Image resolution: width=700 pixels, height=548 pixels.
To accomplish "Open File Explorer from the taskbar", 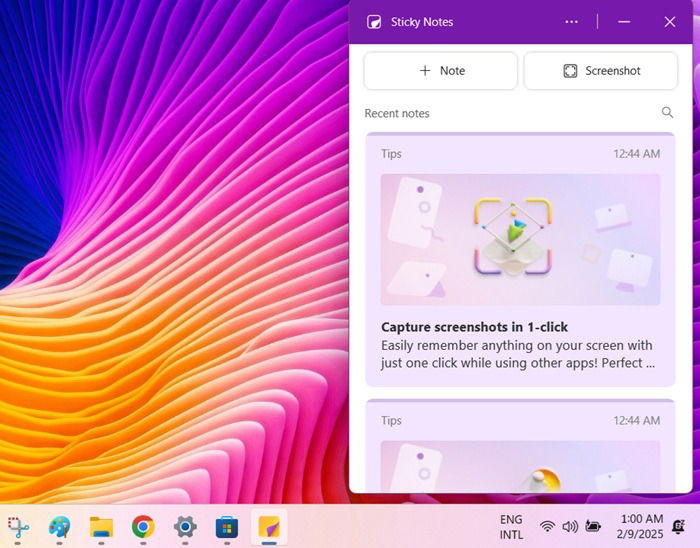I will coord(101,528).
